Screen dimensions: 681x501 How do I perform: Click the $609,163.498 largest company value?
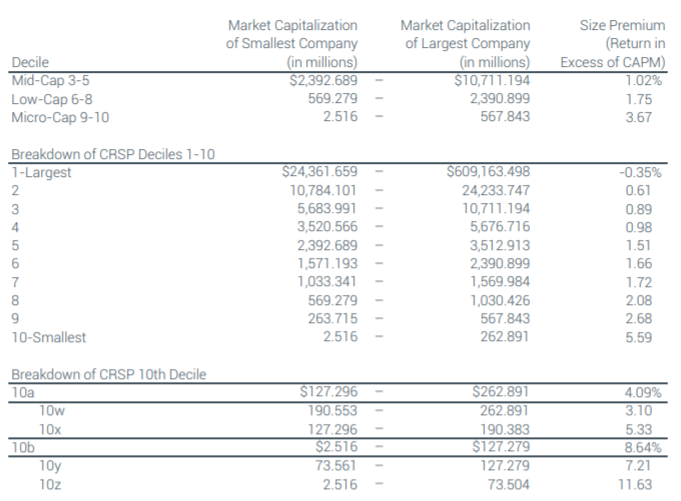coord(489,173)
